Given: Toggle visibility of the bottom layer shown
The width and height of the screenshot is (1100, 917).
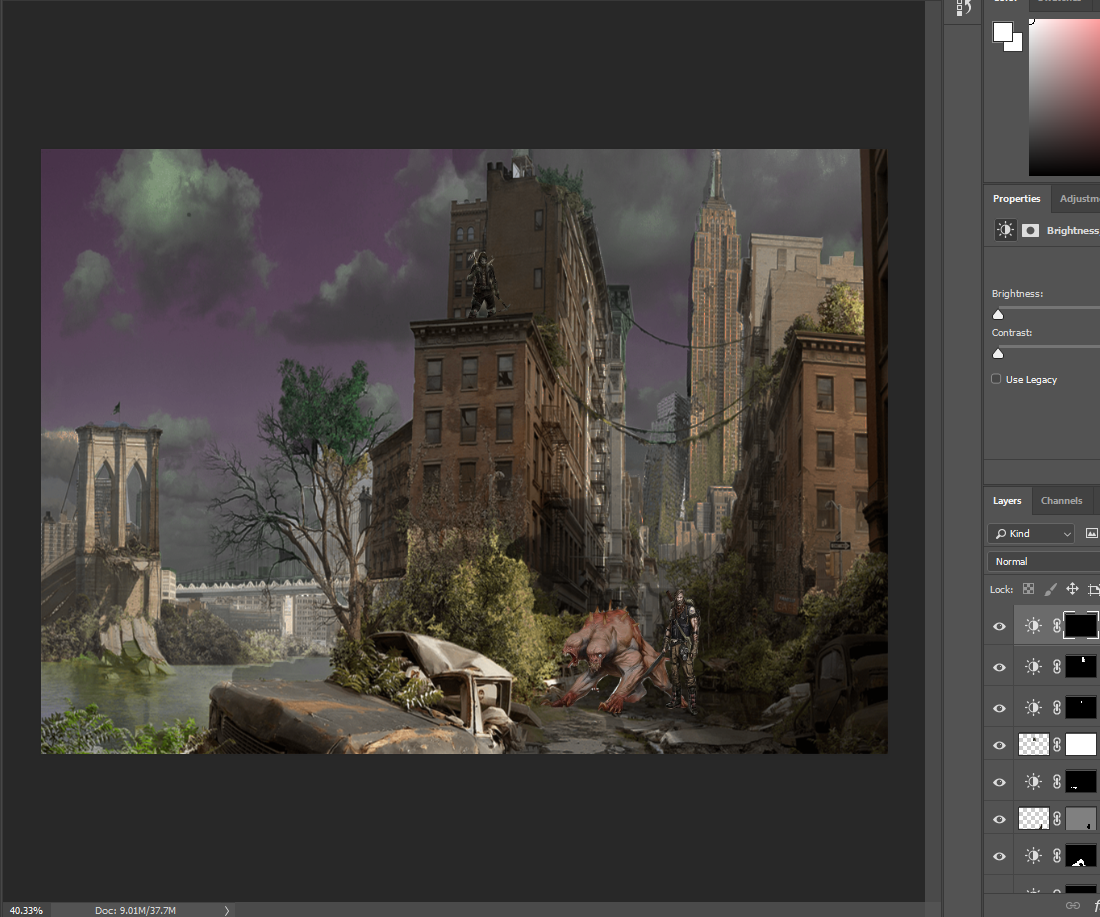Looking at the screenshot, I should coord(998,856).
